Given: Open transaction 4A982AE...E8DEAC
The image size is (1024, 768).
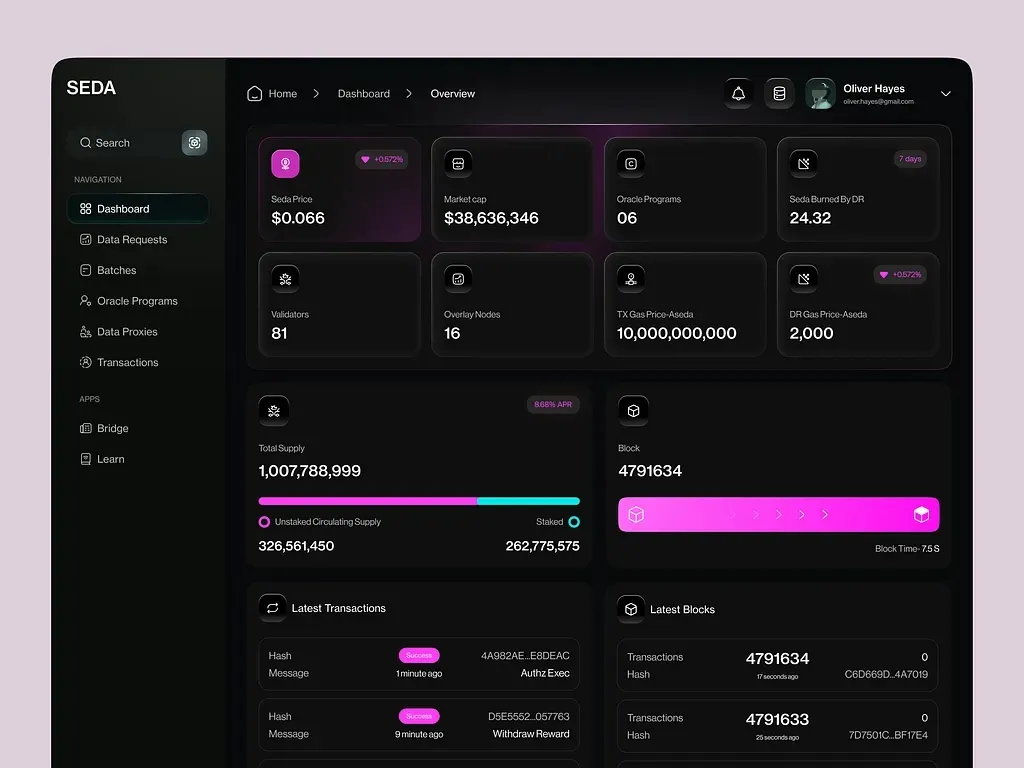Looking at the screenshot, I should [419, 664].
